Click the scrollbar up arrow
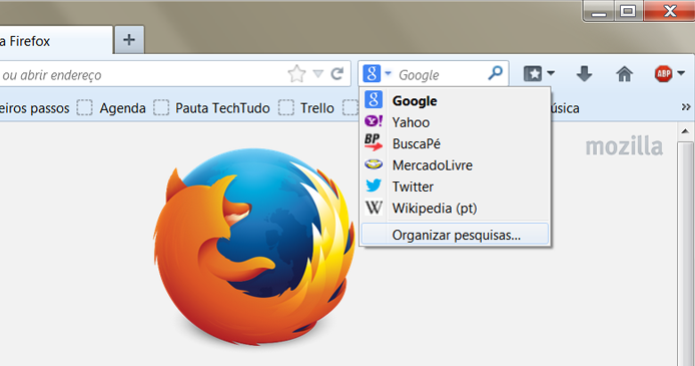The width and height of the screenshot is (695, 366). 685,131
